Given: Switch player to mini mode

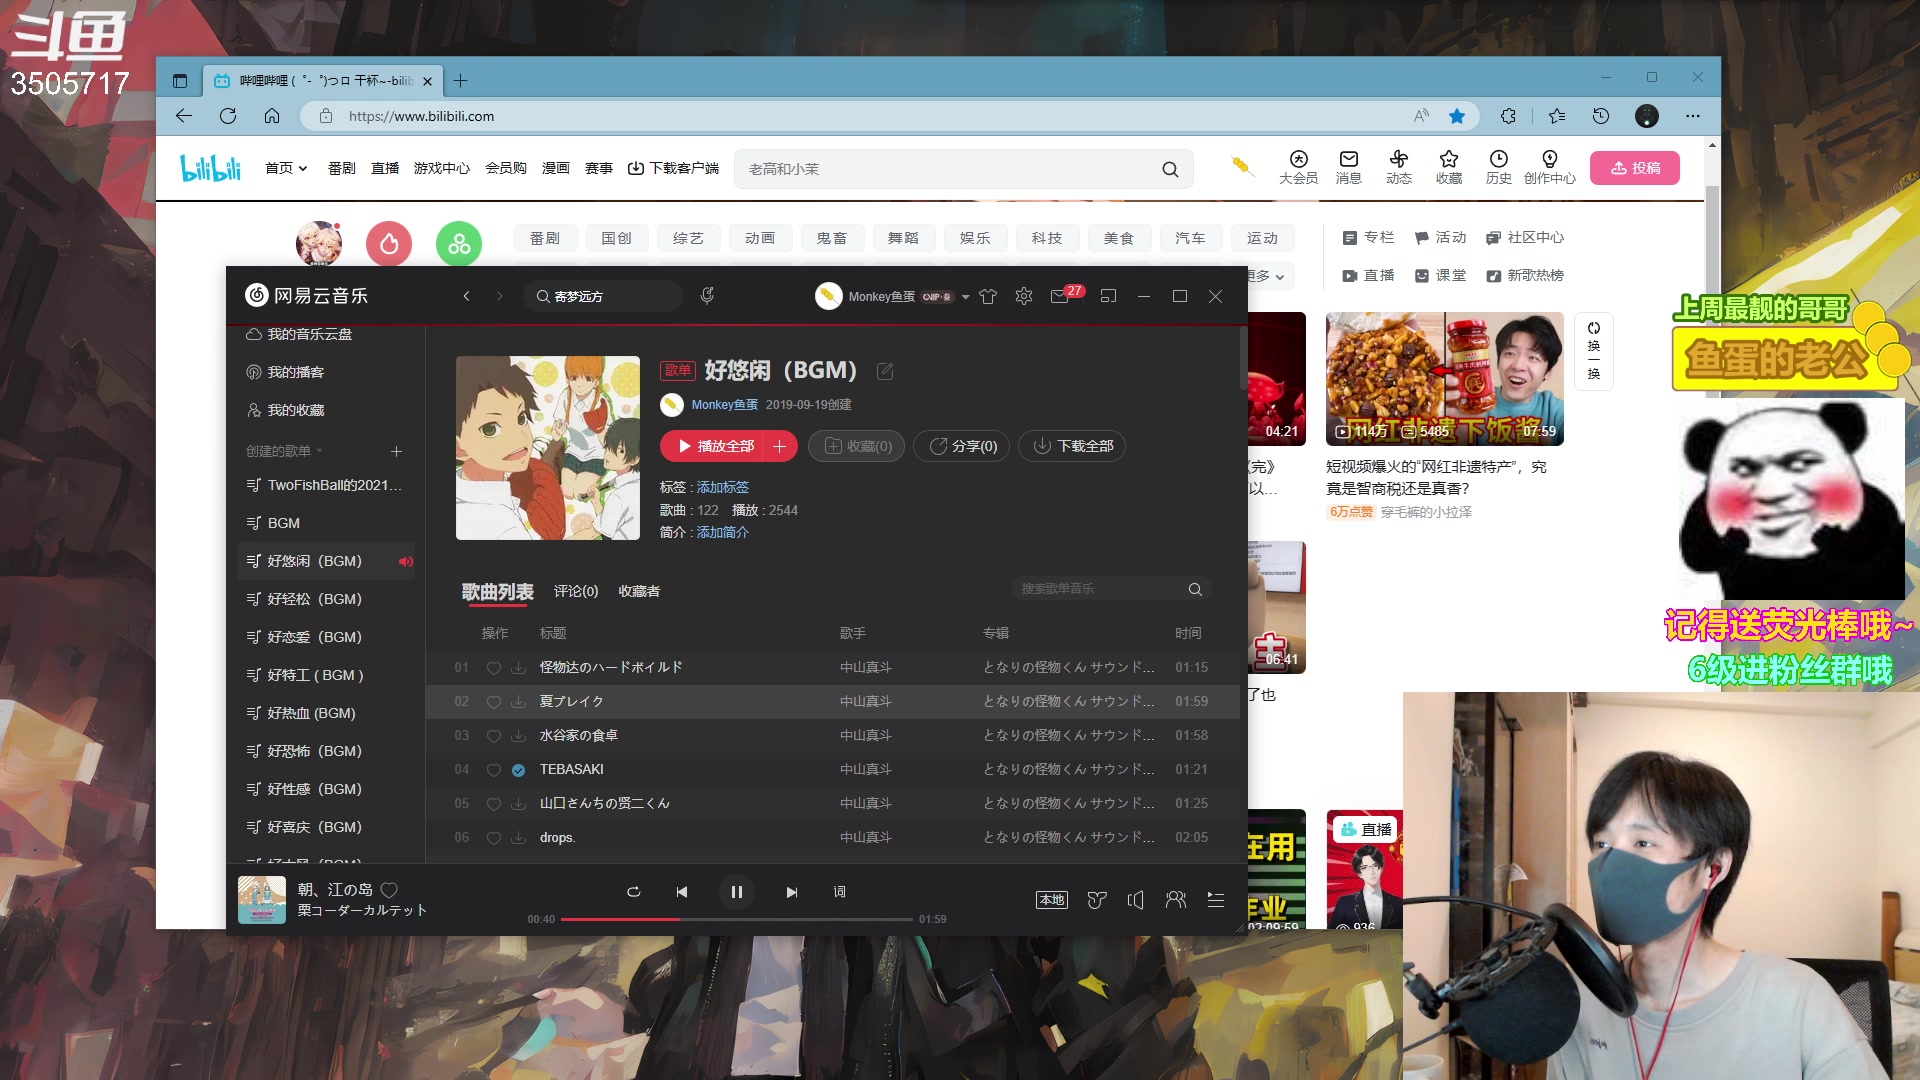Looking at the screenshot, I should [1108, 296].
